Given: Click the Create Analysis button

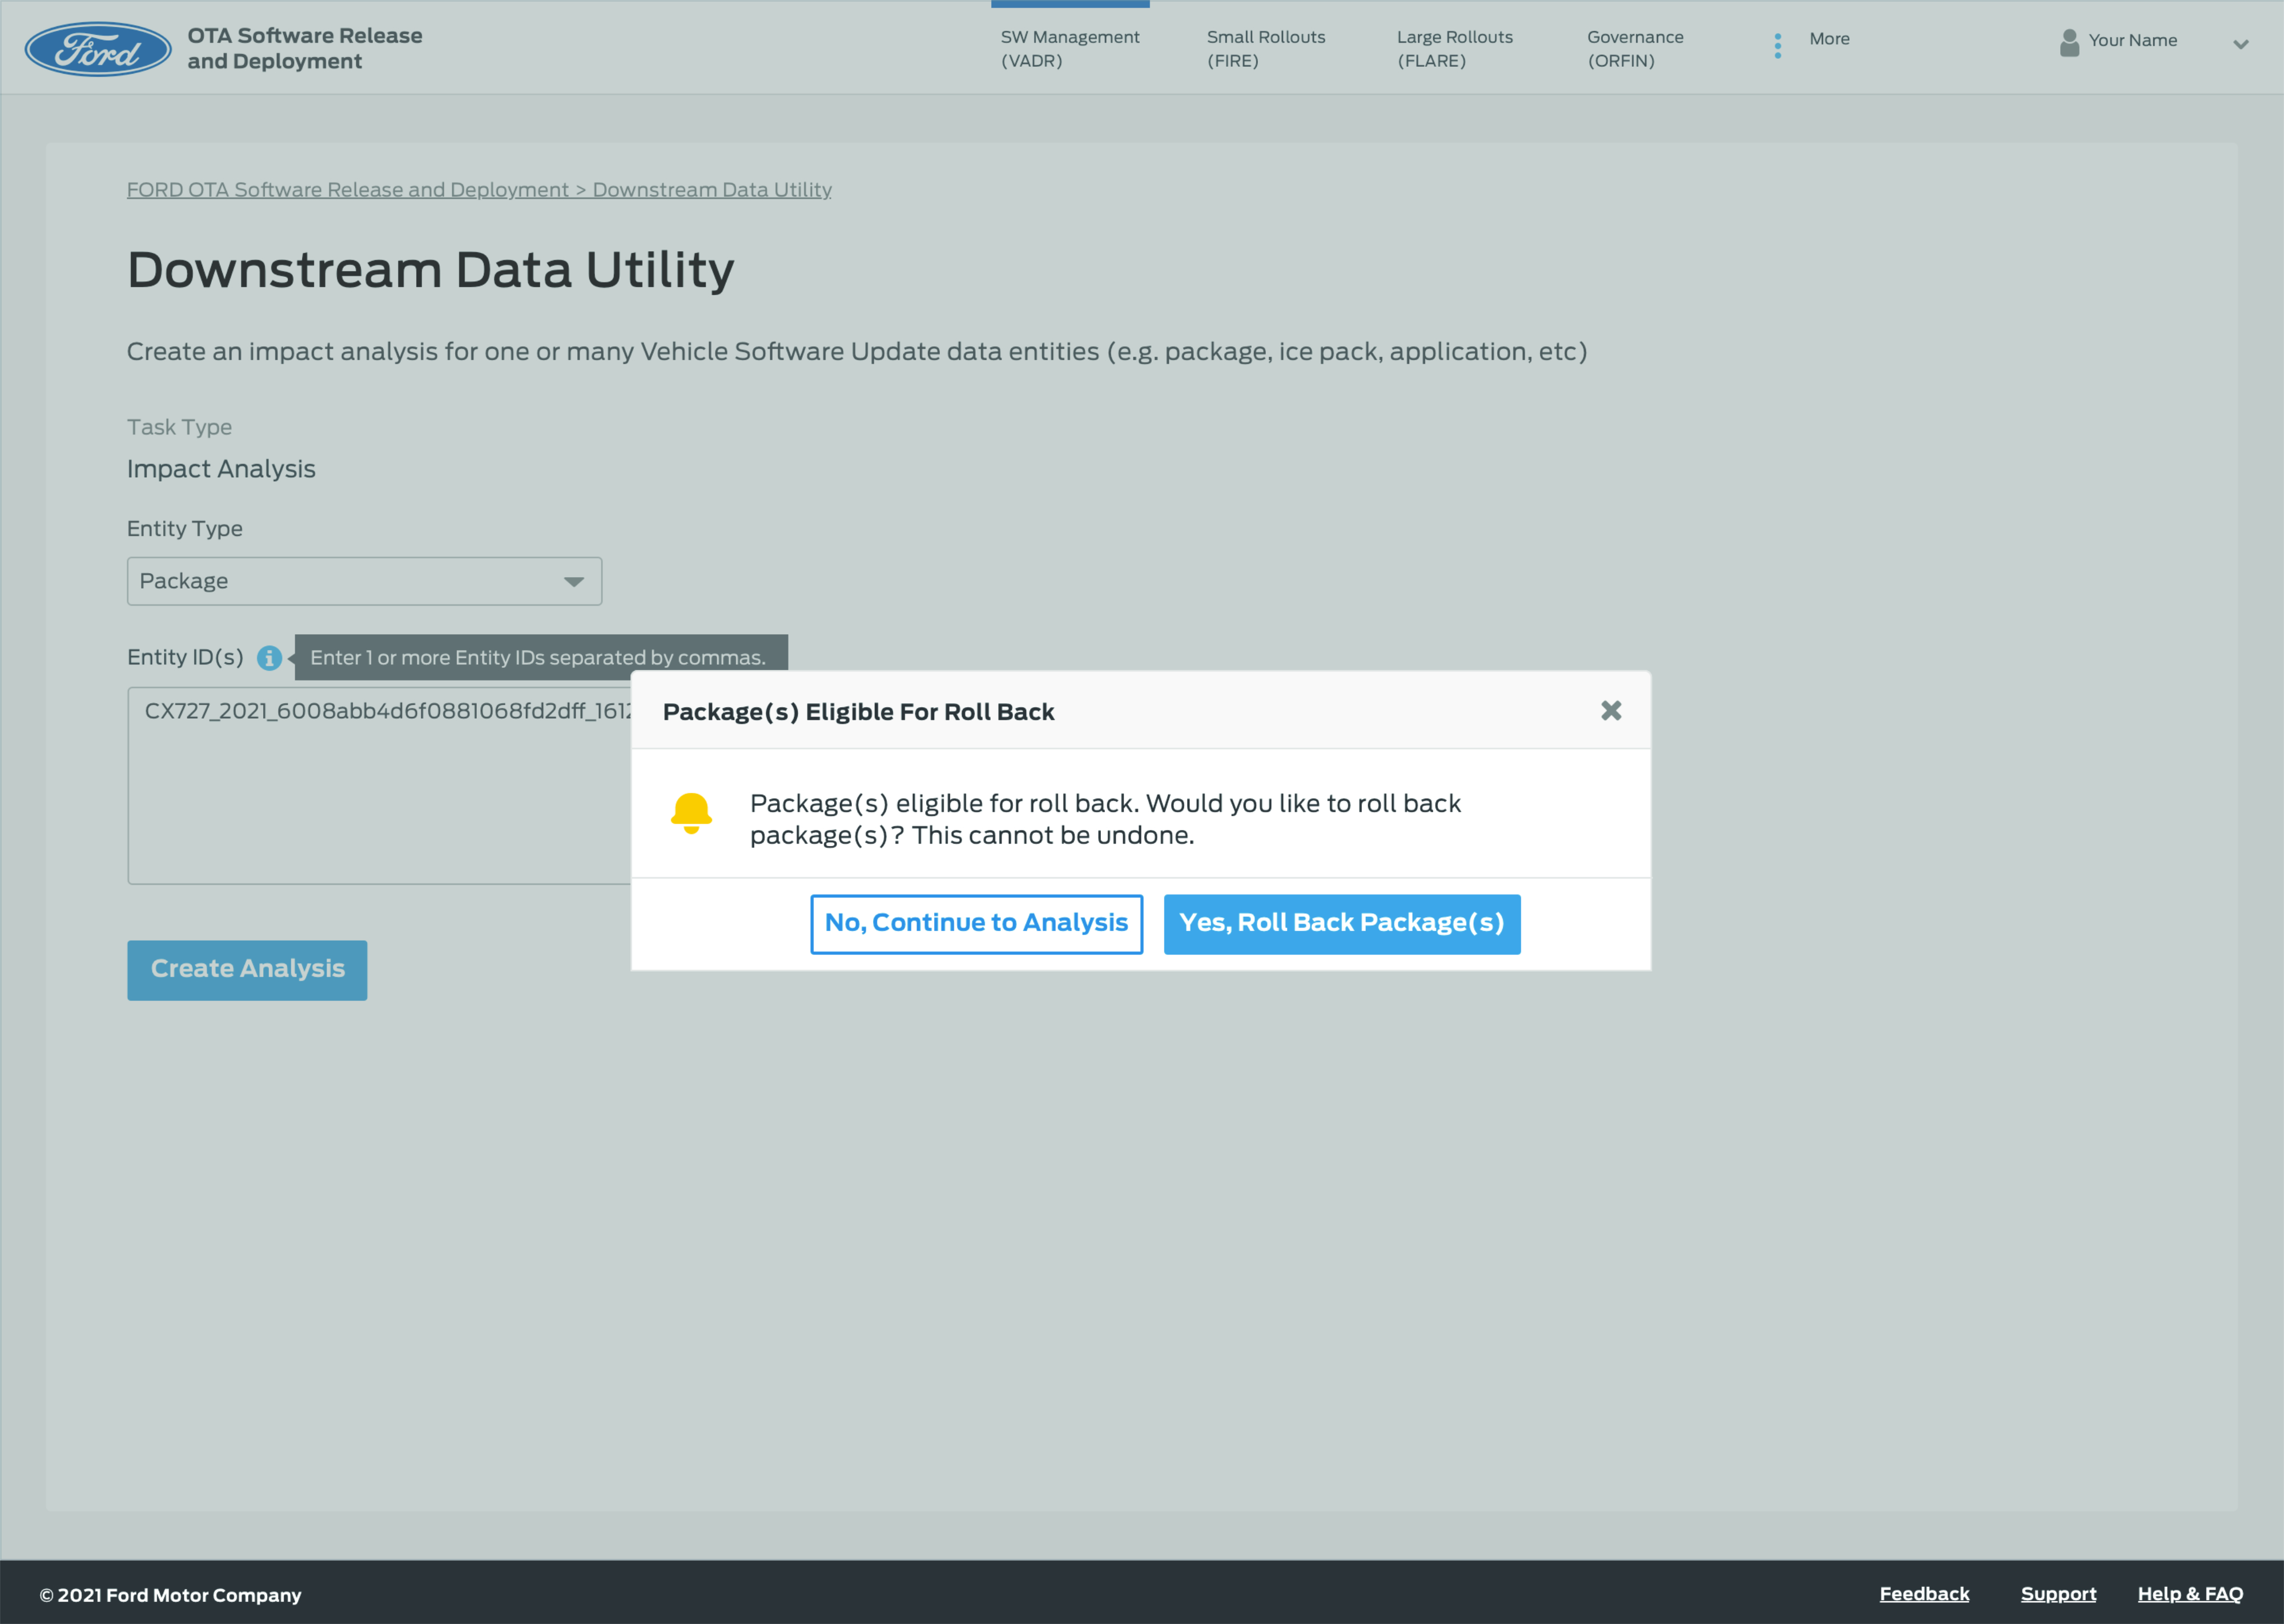Looking at the screenshot, I should click(x=247, y=969).
